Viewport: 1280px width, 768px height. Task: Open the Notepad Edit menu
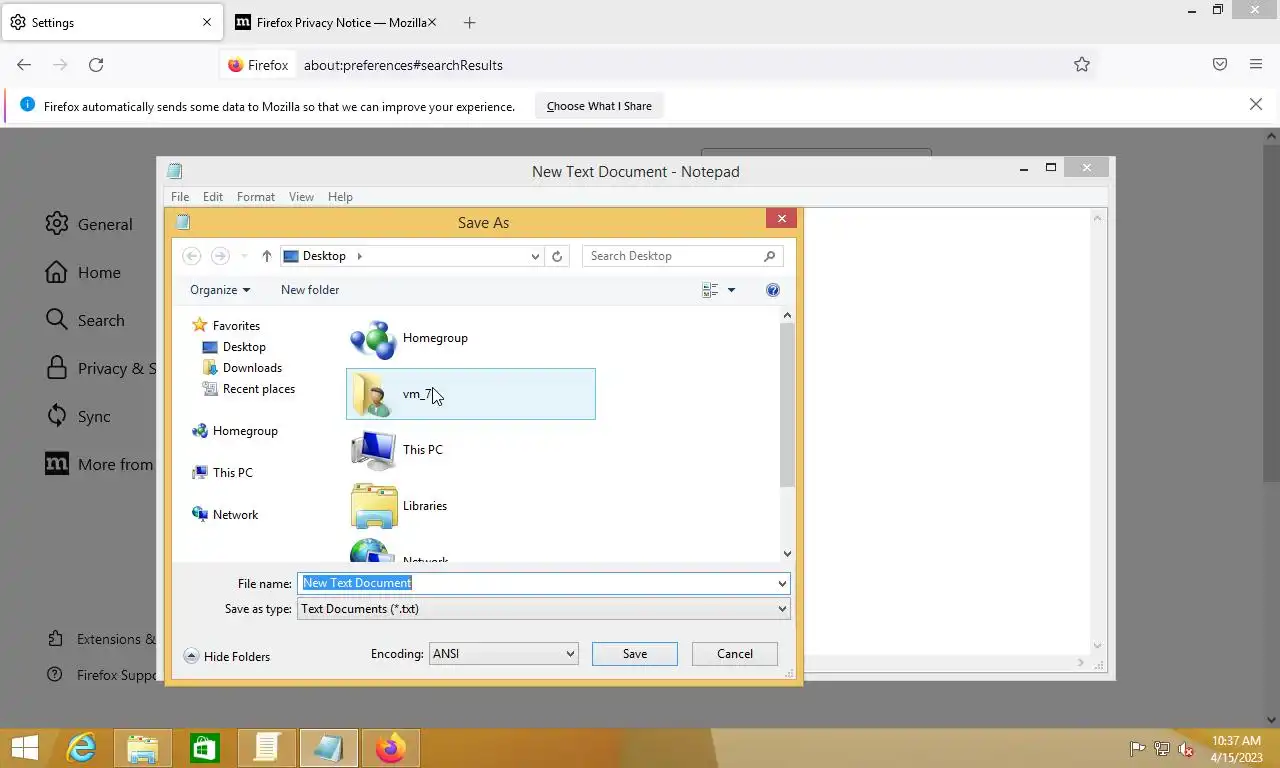pyautogui.click(x=213, y=197)
